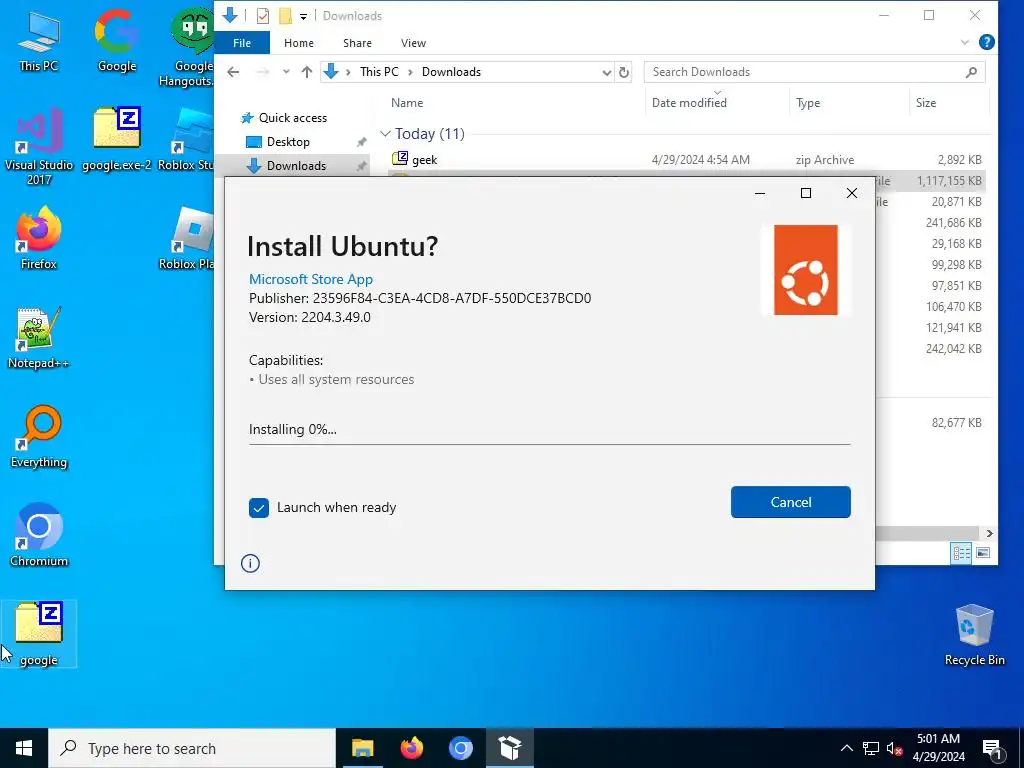This screenshot has height=768, width=1024.
Task: Click the info icon in installer dialog
Action: tap(250, 563)
